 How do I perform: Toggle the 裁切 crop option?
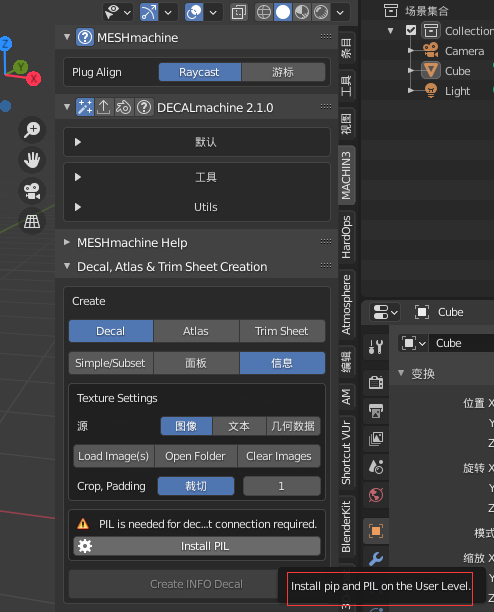pos(196,486)
